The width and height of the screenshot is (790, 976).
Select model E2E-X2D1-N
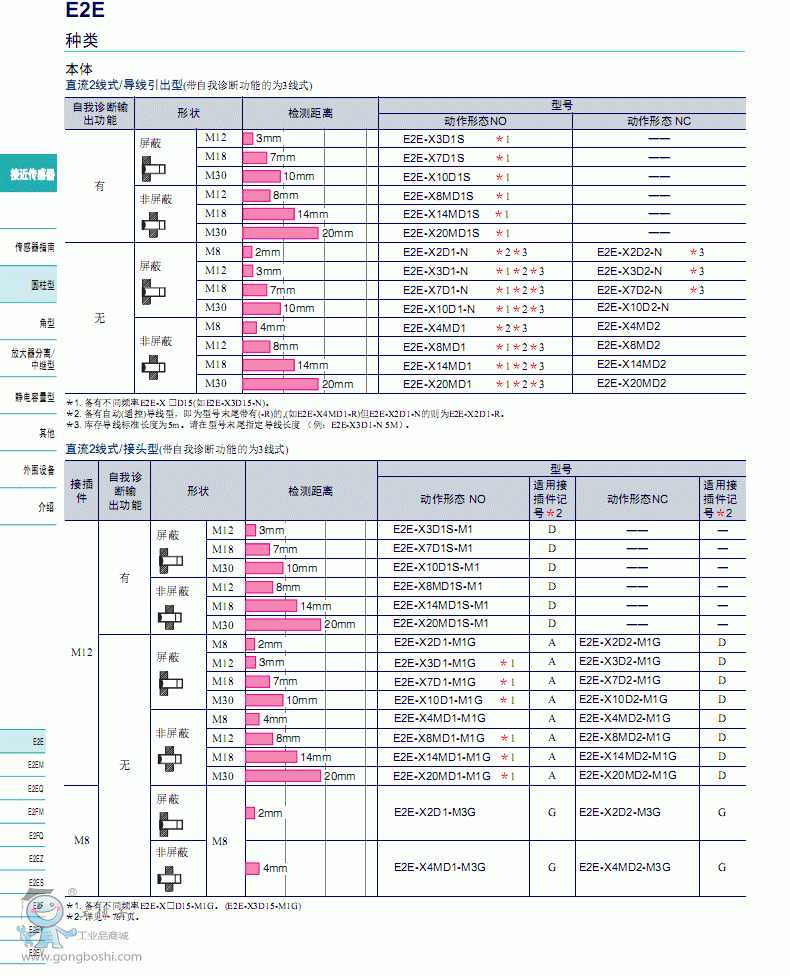[435, 252]
